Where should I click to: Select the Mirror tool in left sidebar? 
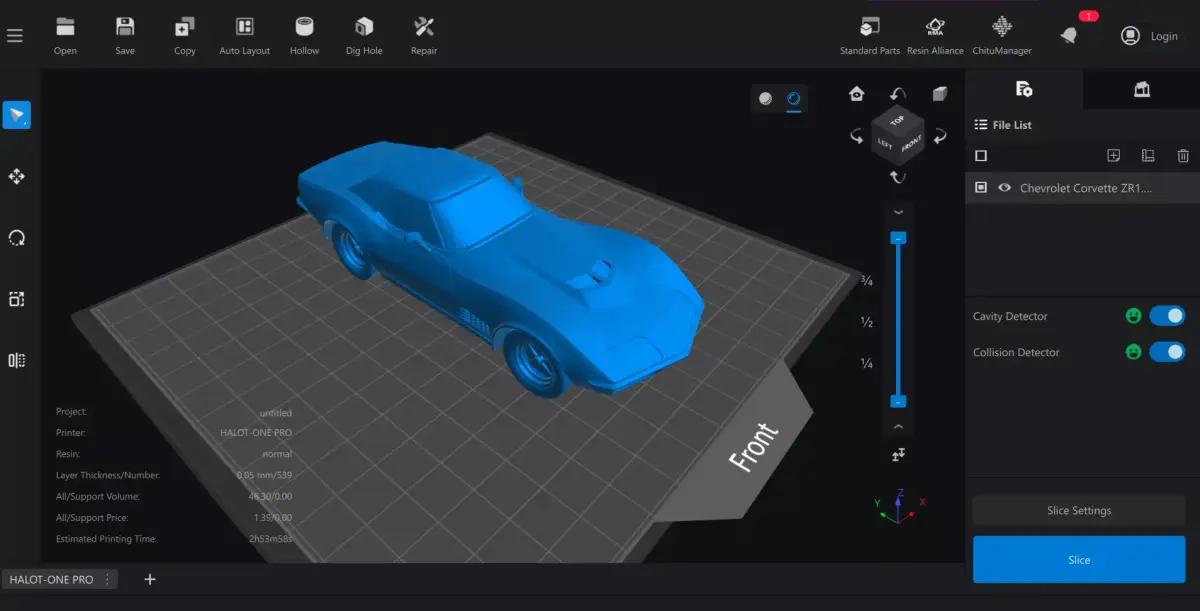pyautogui.click(x=16, y=360)
